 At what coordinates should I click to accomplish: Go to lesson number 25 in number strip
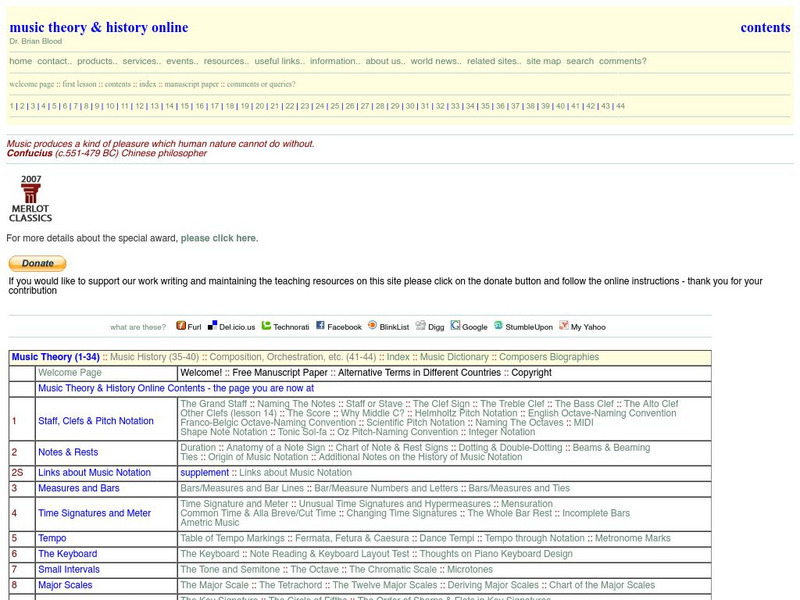(x=335, y=106)
